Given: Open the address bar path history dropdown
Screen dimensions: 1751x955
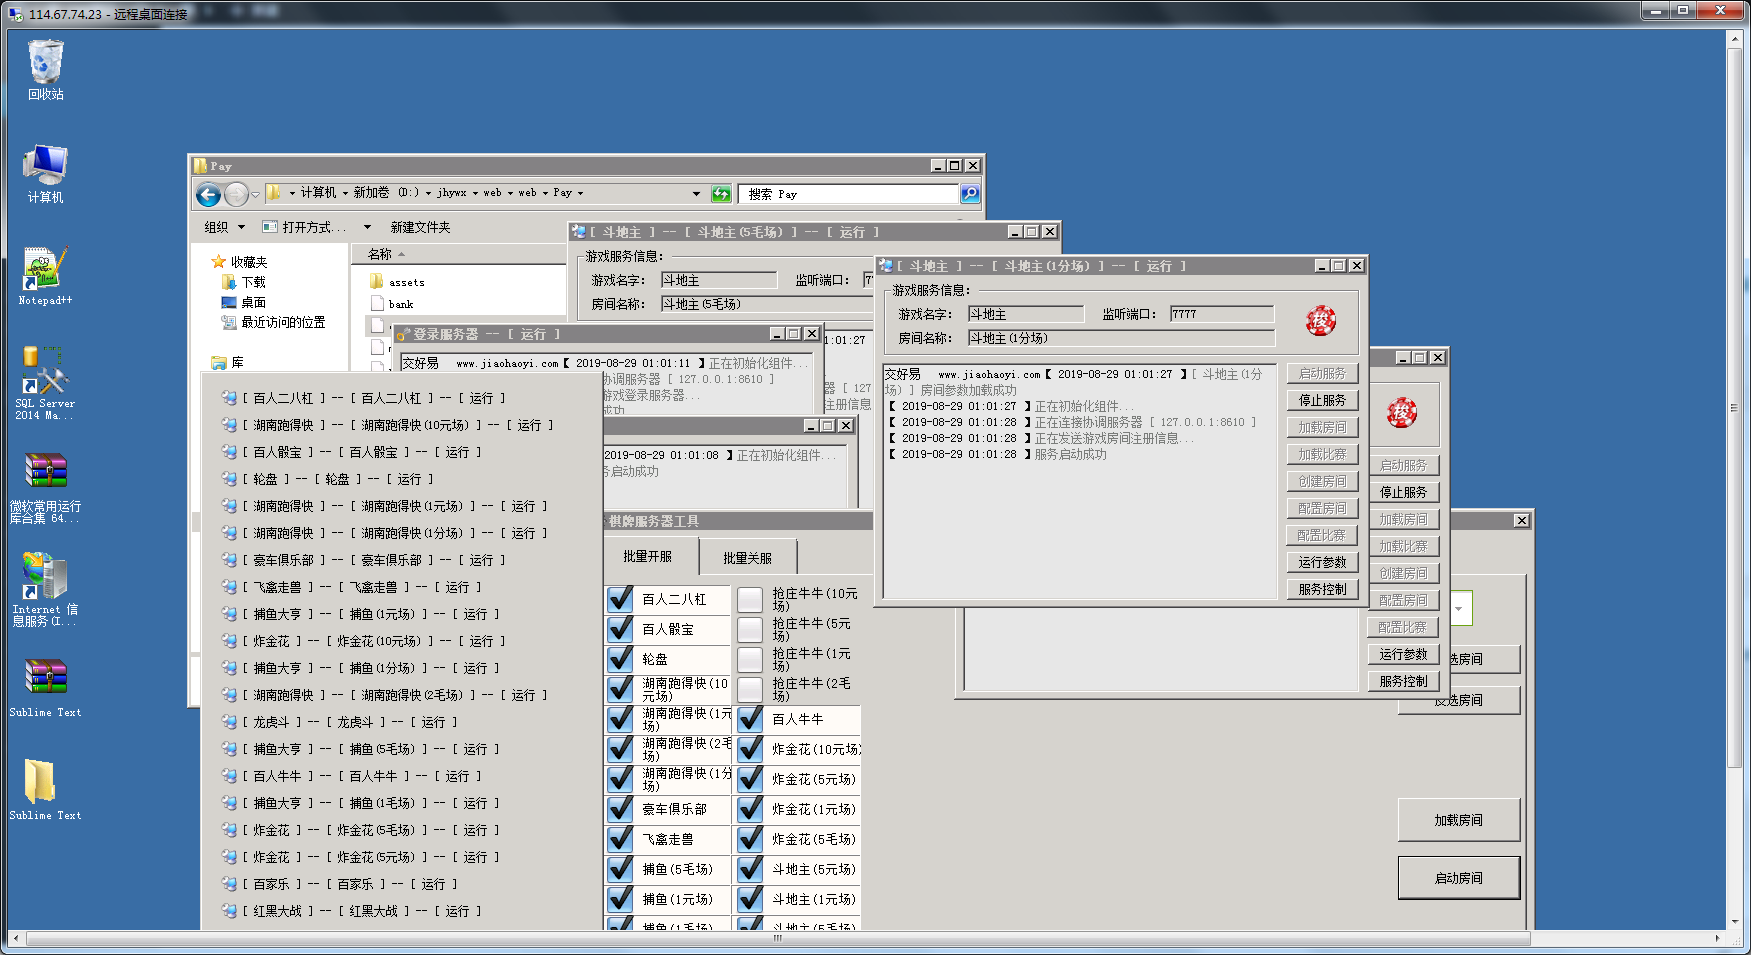Looking at the screenshot, I should click(696, 194).
